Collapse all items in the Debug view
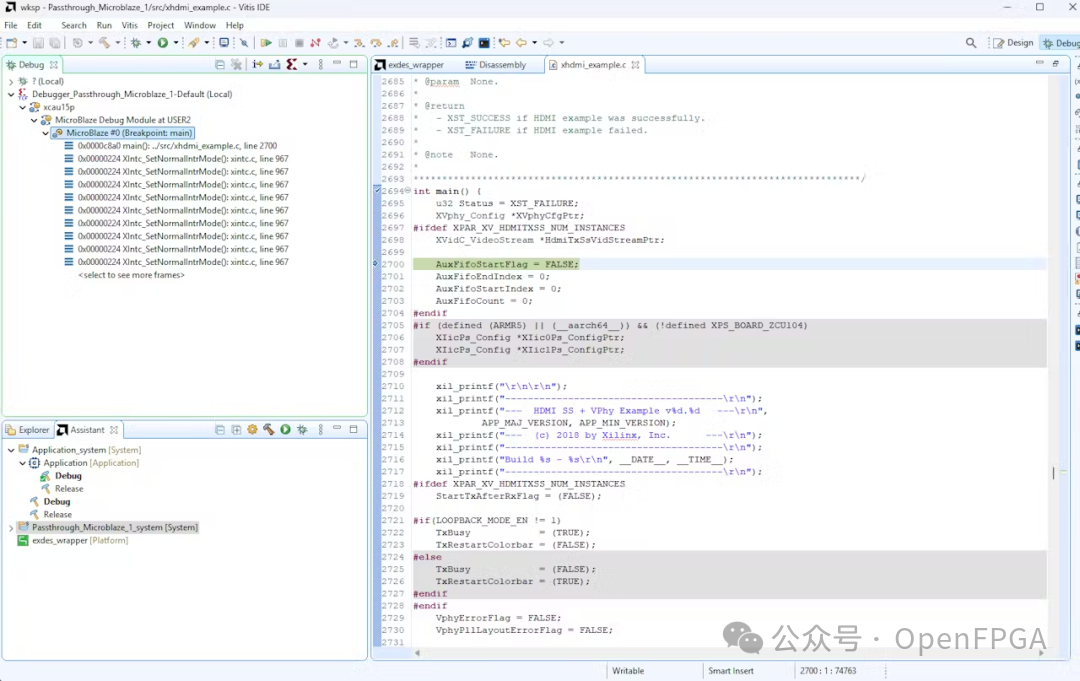 pos(220,64)
